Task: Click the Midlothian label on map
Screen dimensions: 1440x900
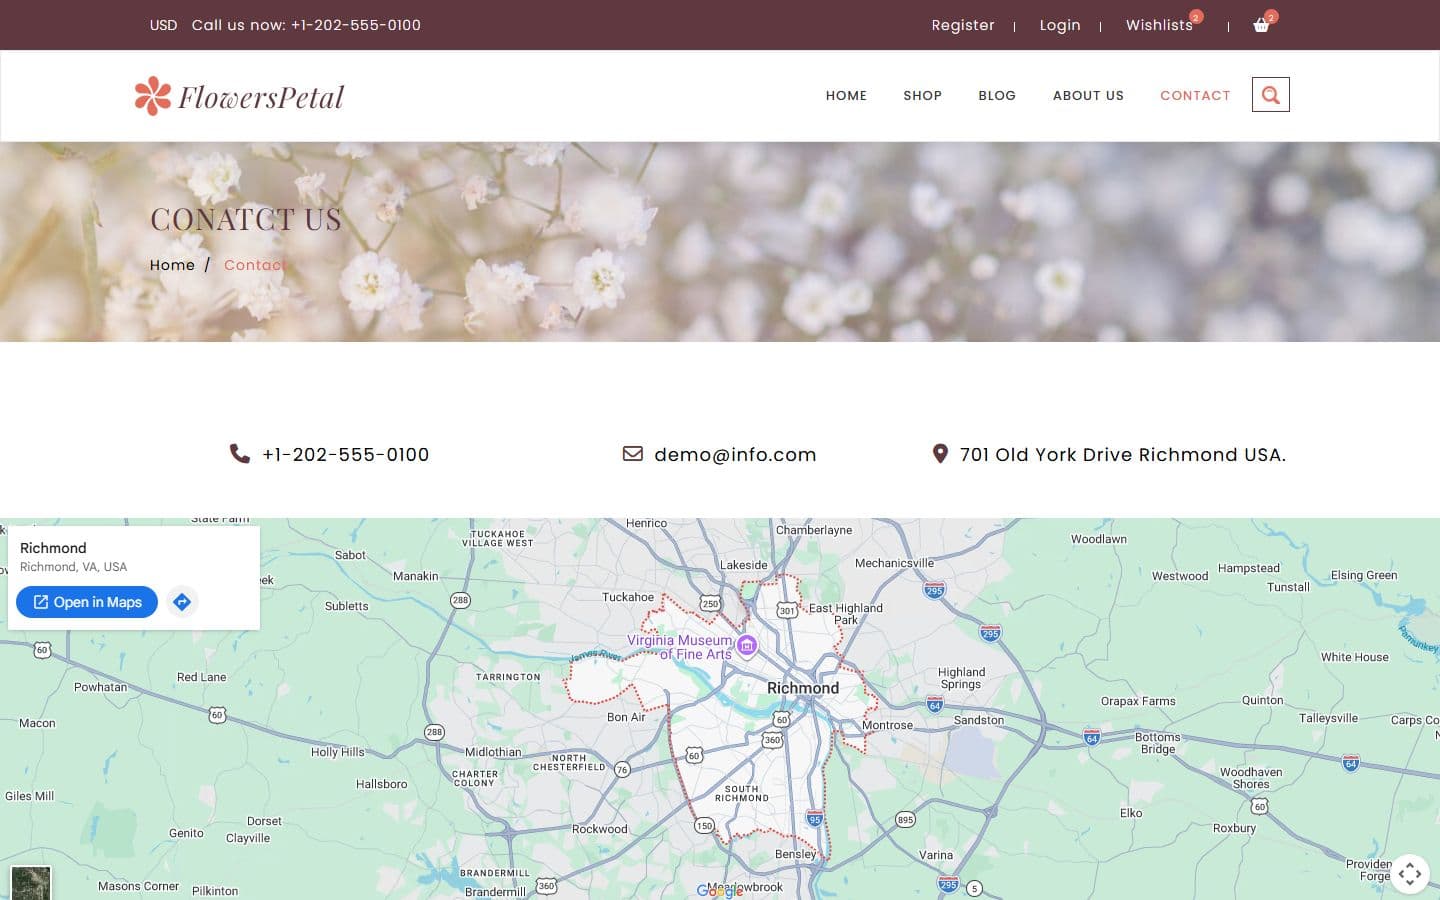Action: [493, 752]
